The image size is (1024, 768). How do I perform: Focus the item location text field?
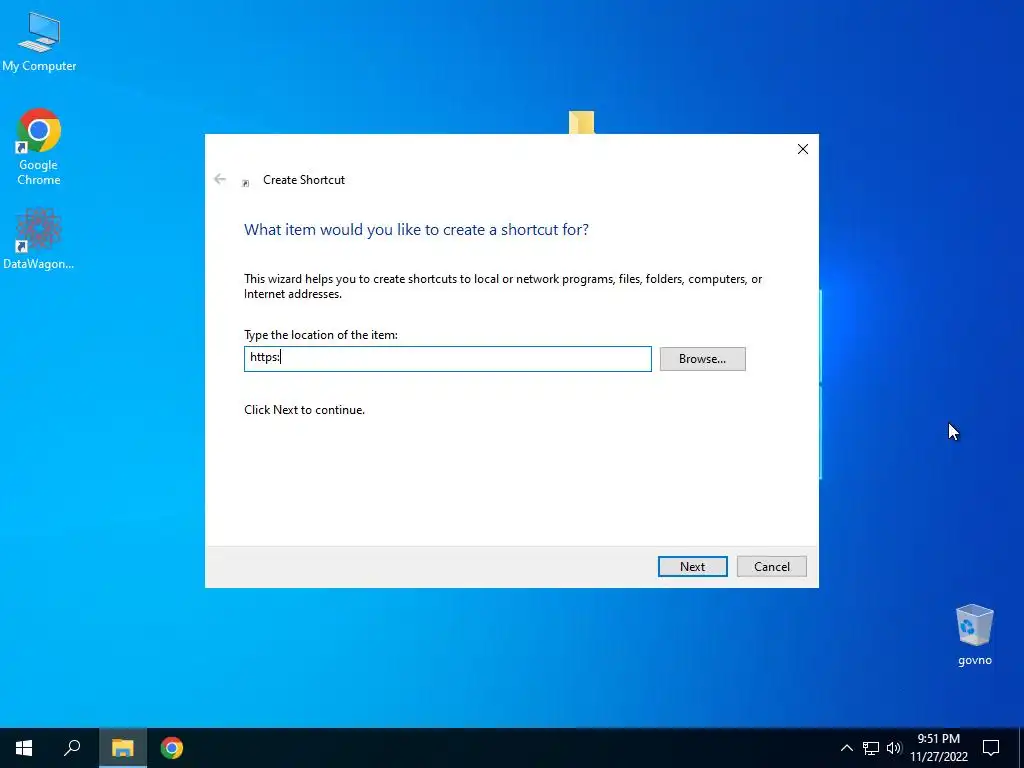coord(447,359)
